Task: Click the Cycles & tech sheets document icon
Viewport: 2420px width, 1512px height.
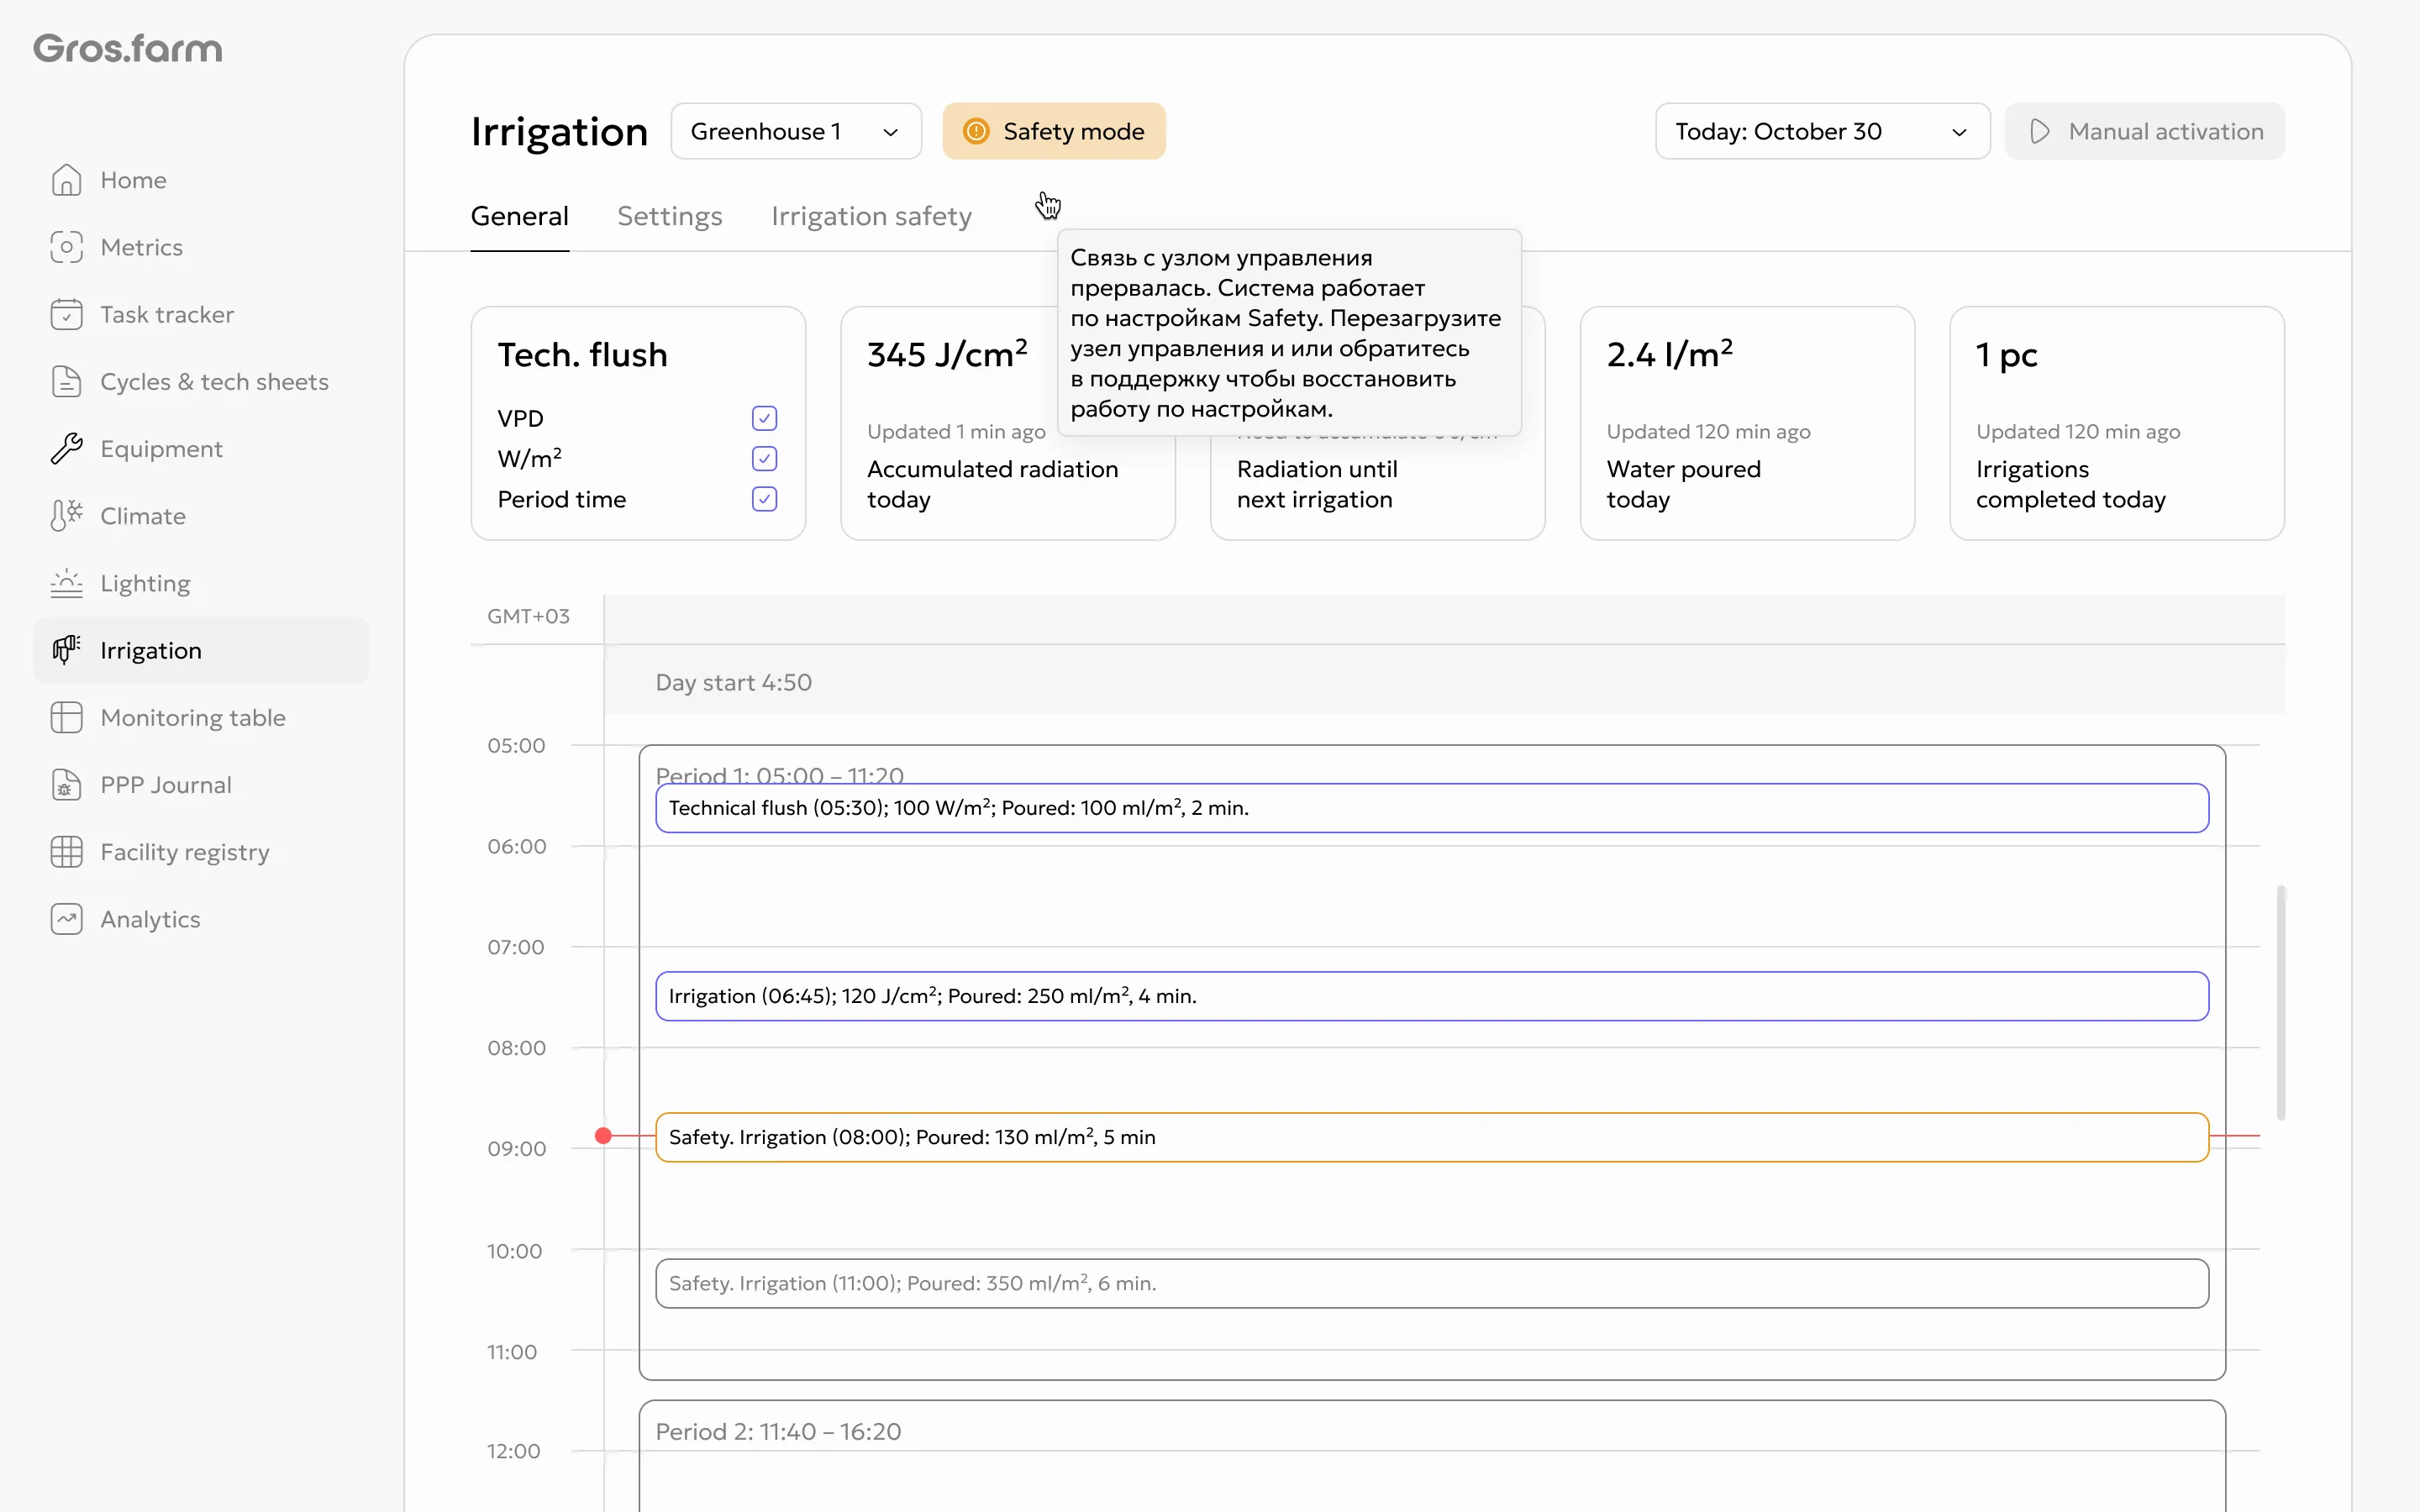Action: tap(66, 381)
